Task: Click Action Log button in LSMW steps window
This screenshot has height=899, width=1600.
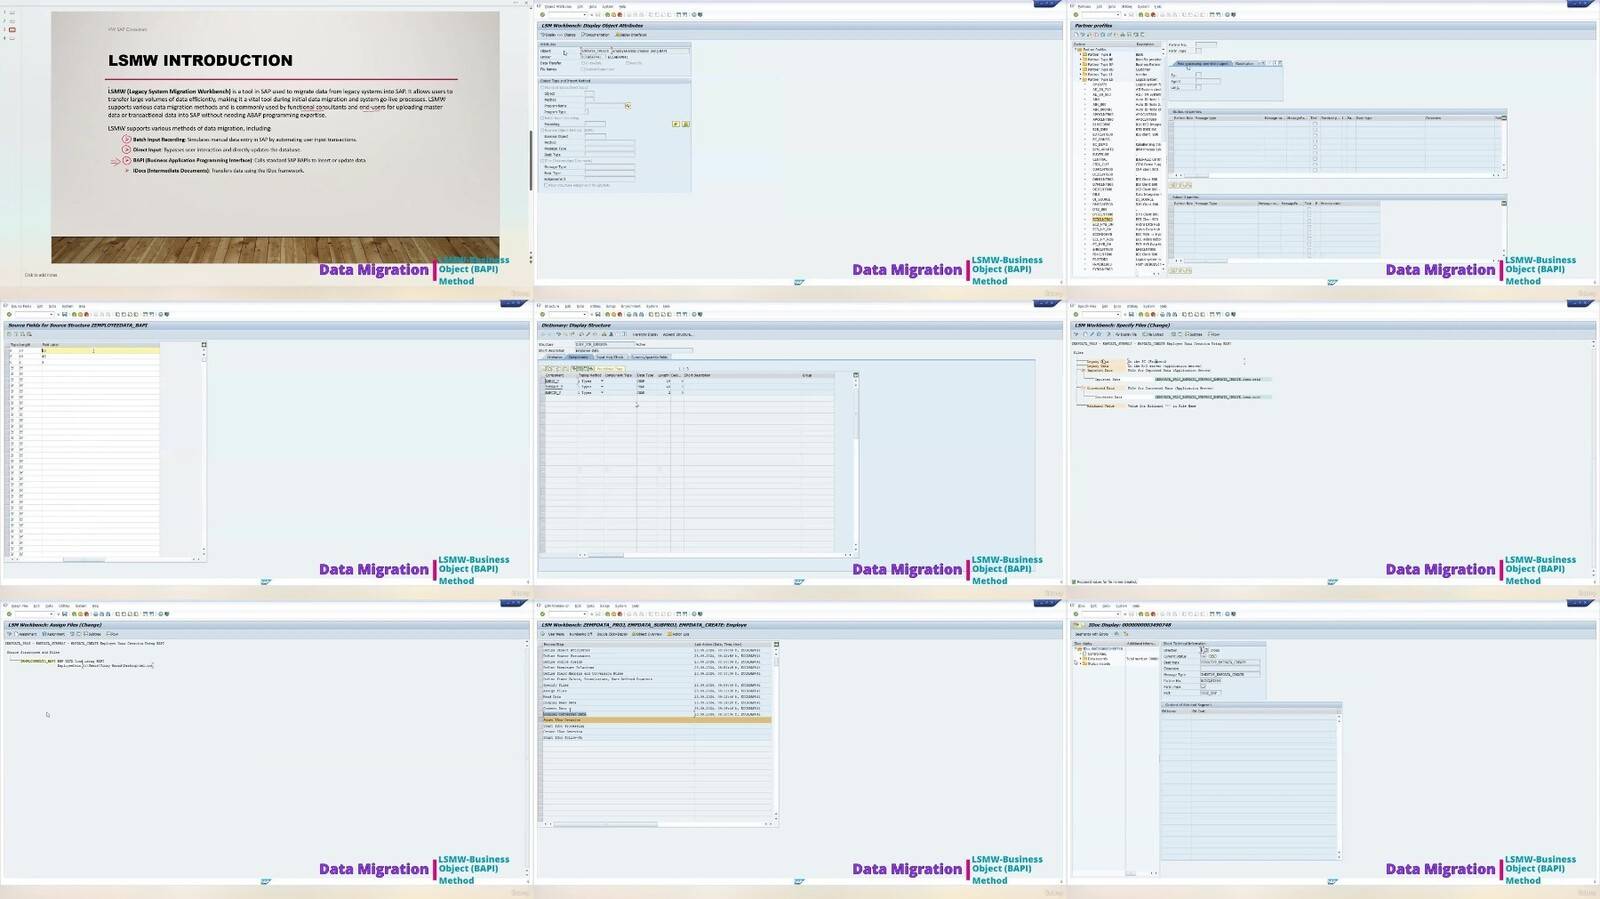Action: [677, 634]
